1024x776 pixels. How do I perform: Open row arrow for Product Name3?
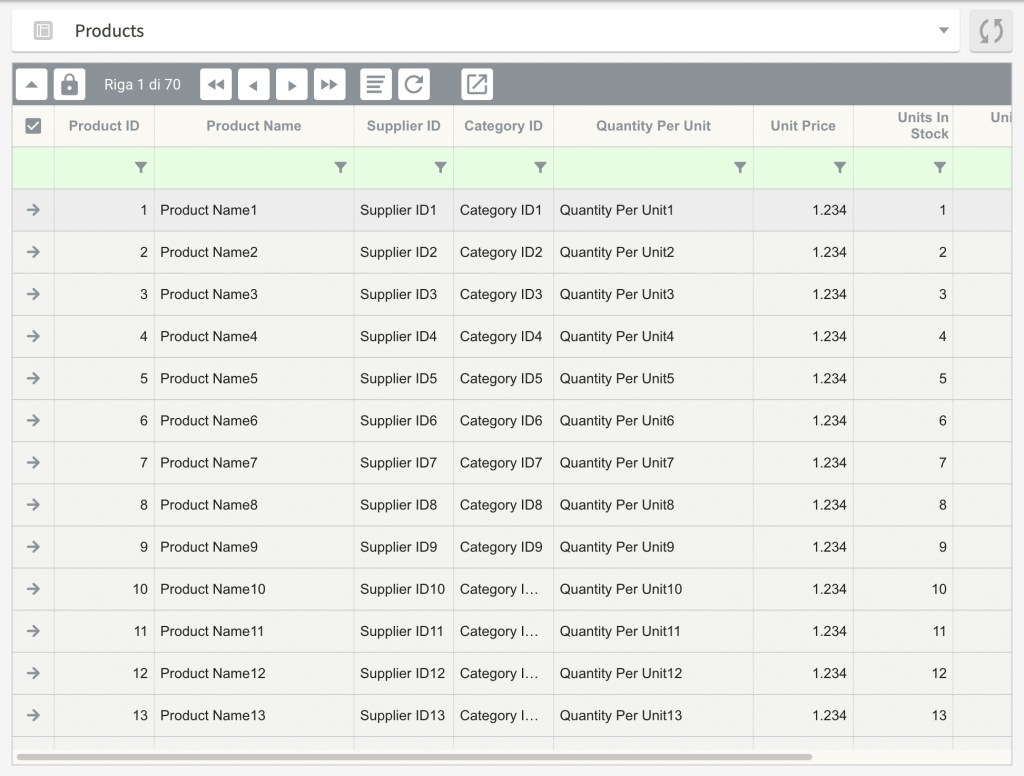pos(33,294)
